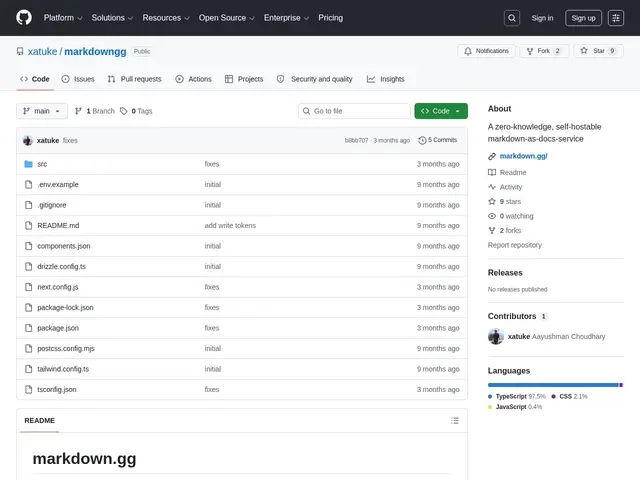
Task: Open the xatuke owner link
Action: coord(42,51)
